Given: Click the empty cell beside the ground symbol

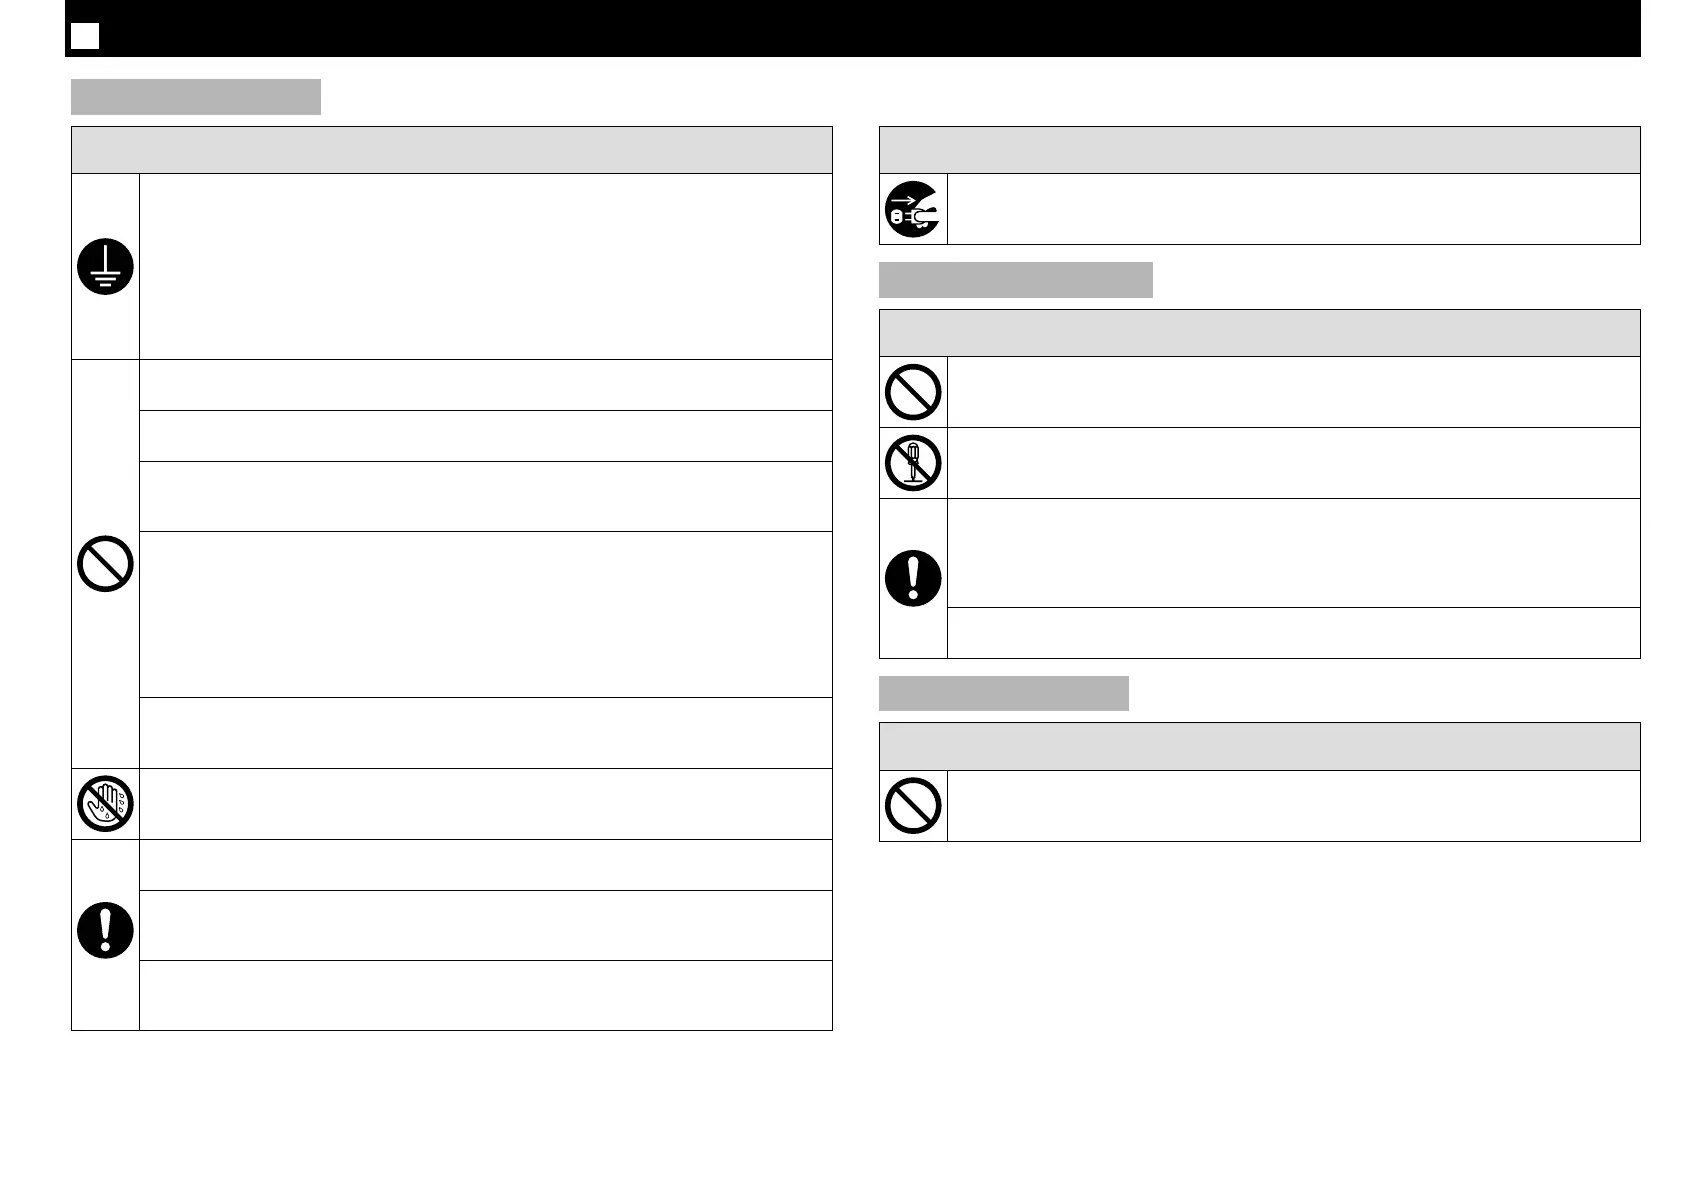Looking at the screenshot, I should [485, 266].
